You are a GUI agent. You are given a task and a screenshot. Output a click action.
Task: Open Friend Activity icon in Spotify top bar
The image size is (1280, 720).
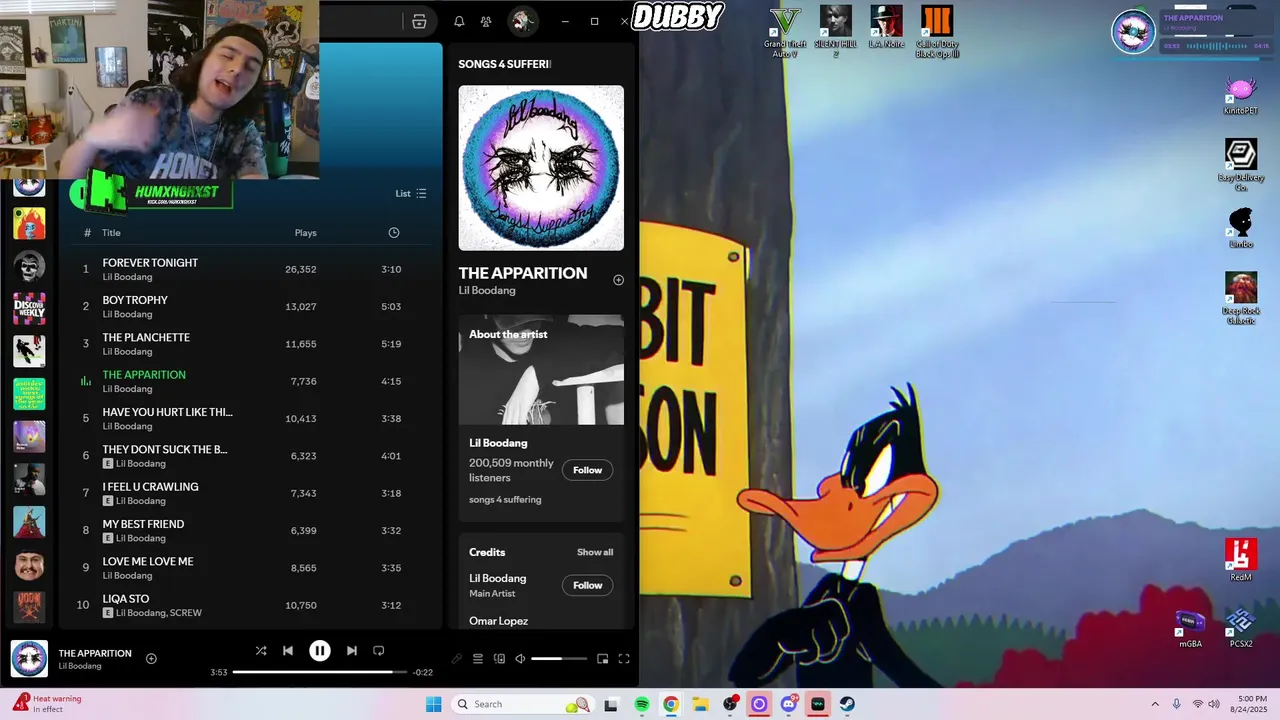click(486, 21)
